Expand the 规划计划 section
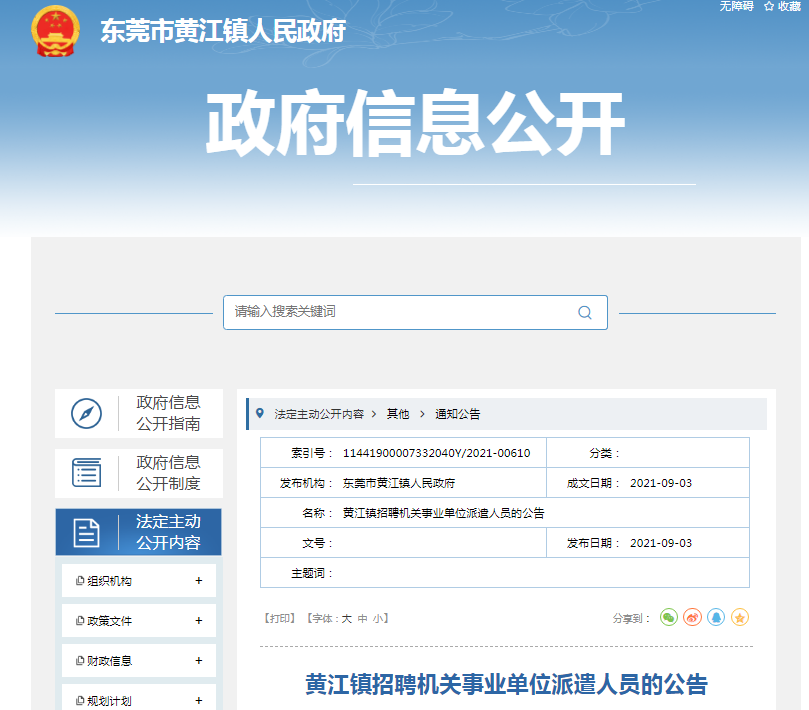809x710 pixels. tap(199, 701)
